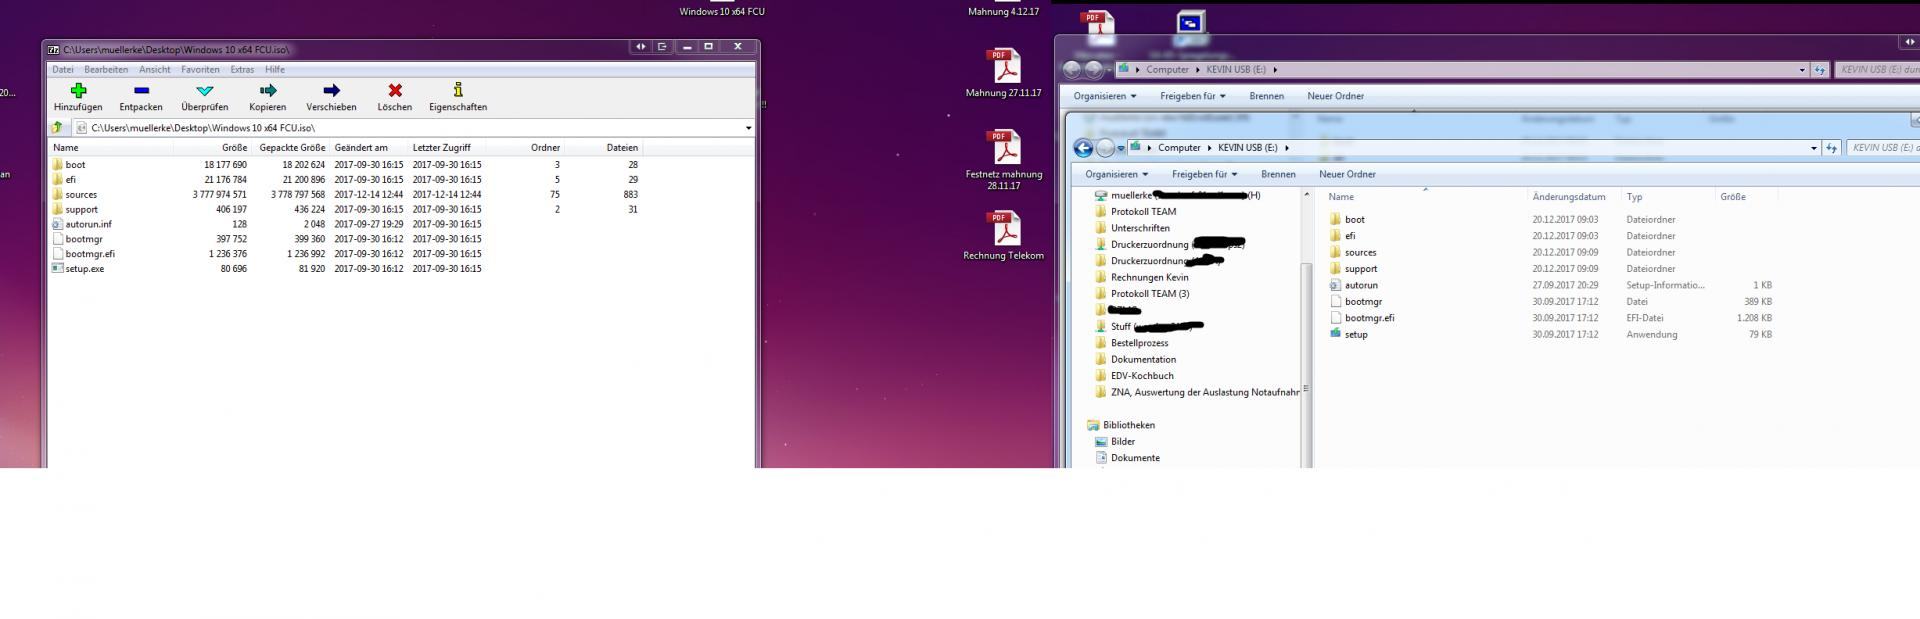The width and height of the screenshot is (1920, 619).
Task: Click Neuer Ordner in back Explorer toolbar
Action: (1335, 96)
